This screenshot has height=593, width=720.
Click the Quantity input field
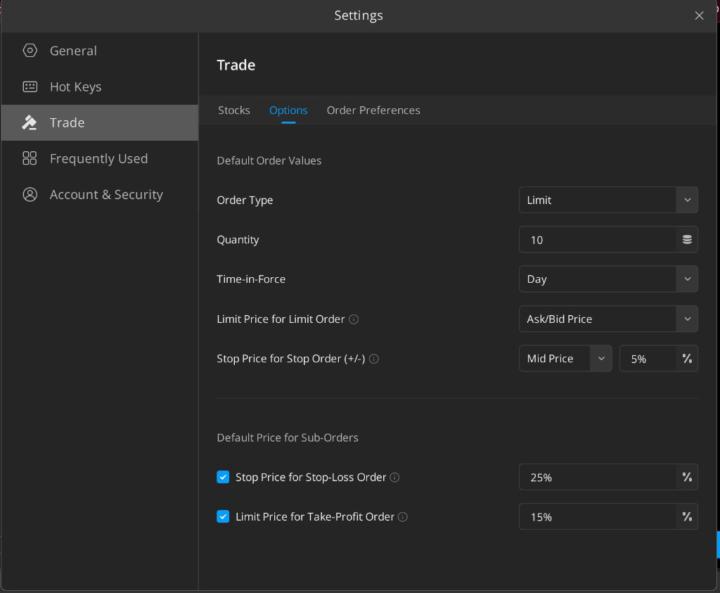click(x=597, y=240)
